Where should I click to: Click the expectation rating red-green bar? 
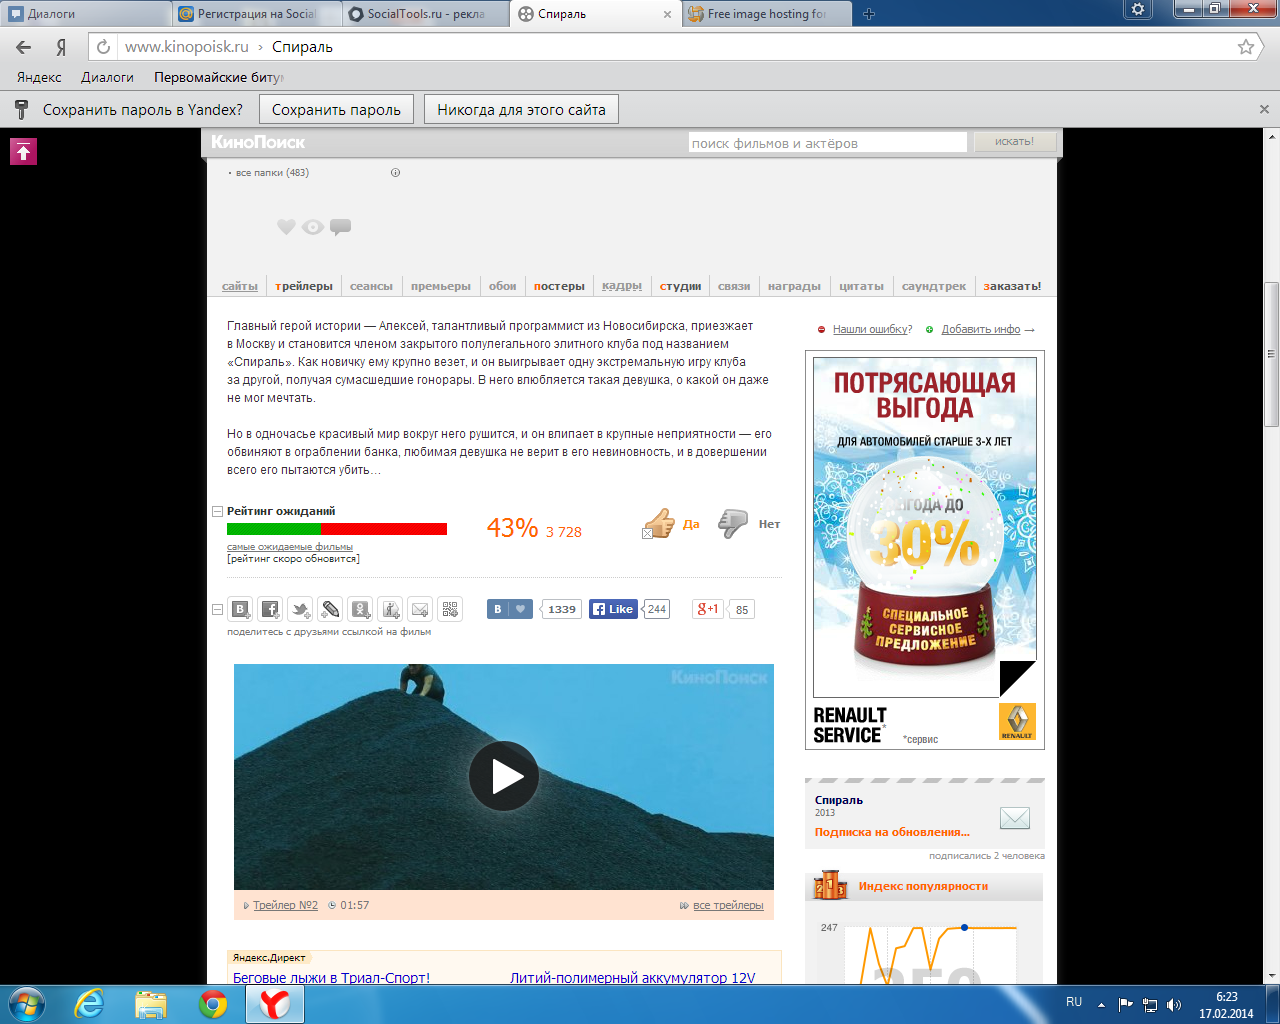(337, 529)
